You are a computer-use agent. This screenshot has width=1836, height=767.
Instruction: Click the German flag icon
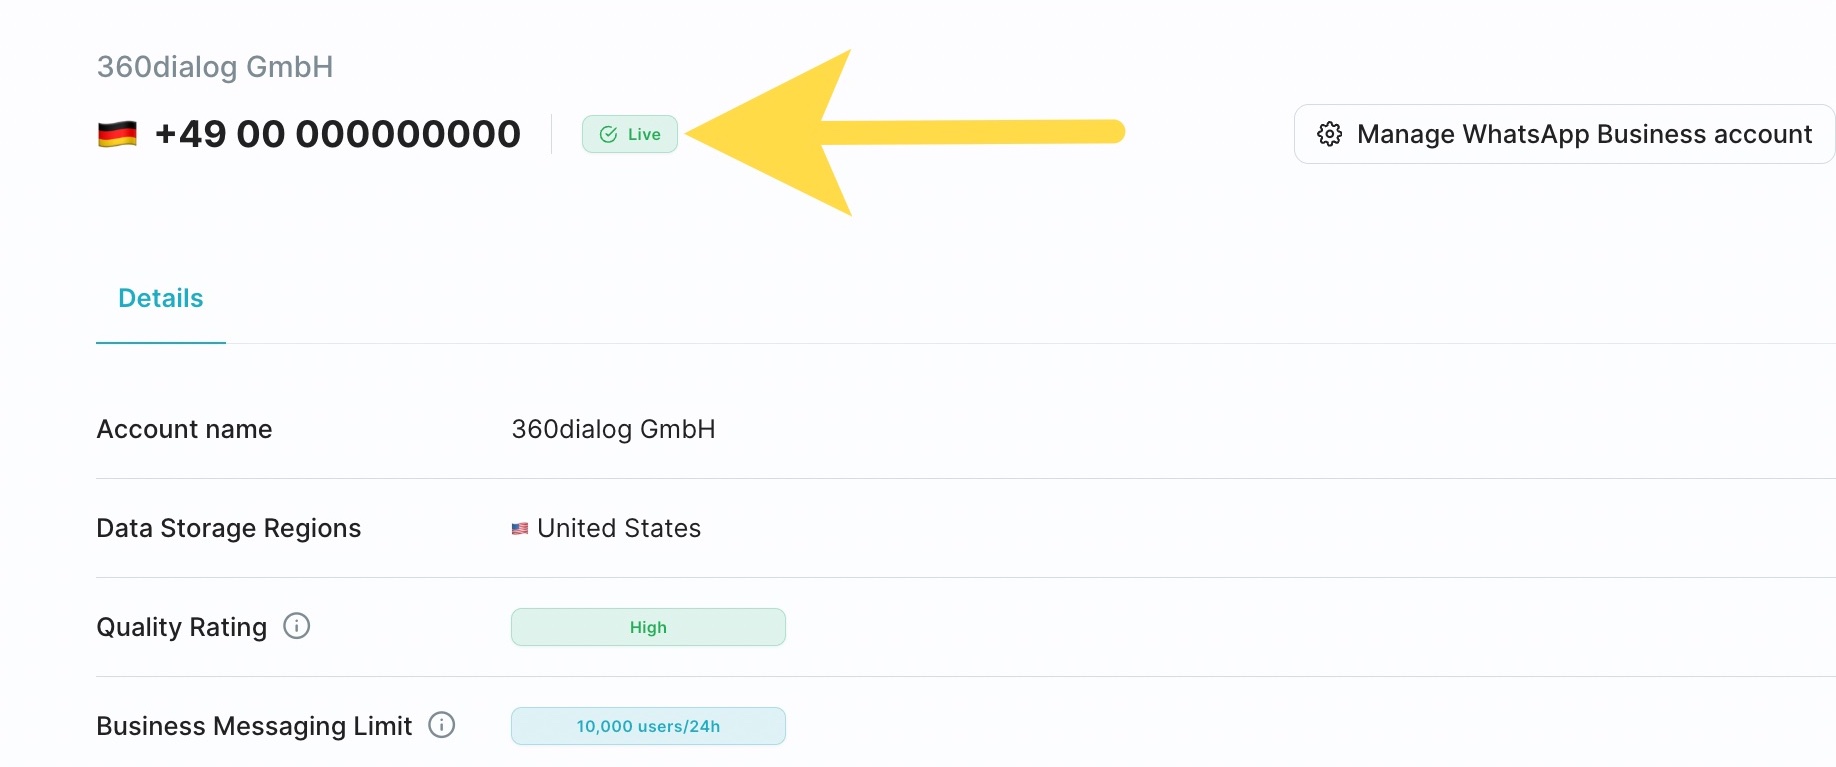[x=117, y=134]
